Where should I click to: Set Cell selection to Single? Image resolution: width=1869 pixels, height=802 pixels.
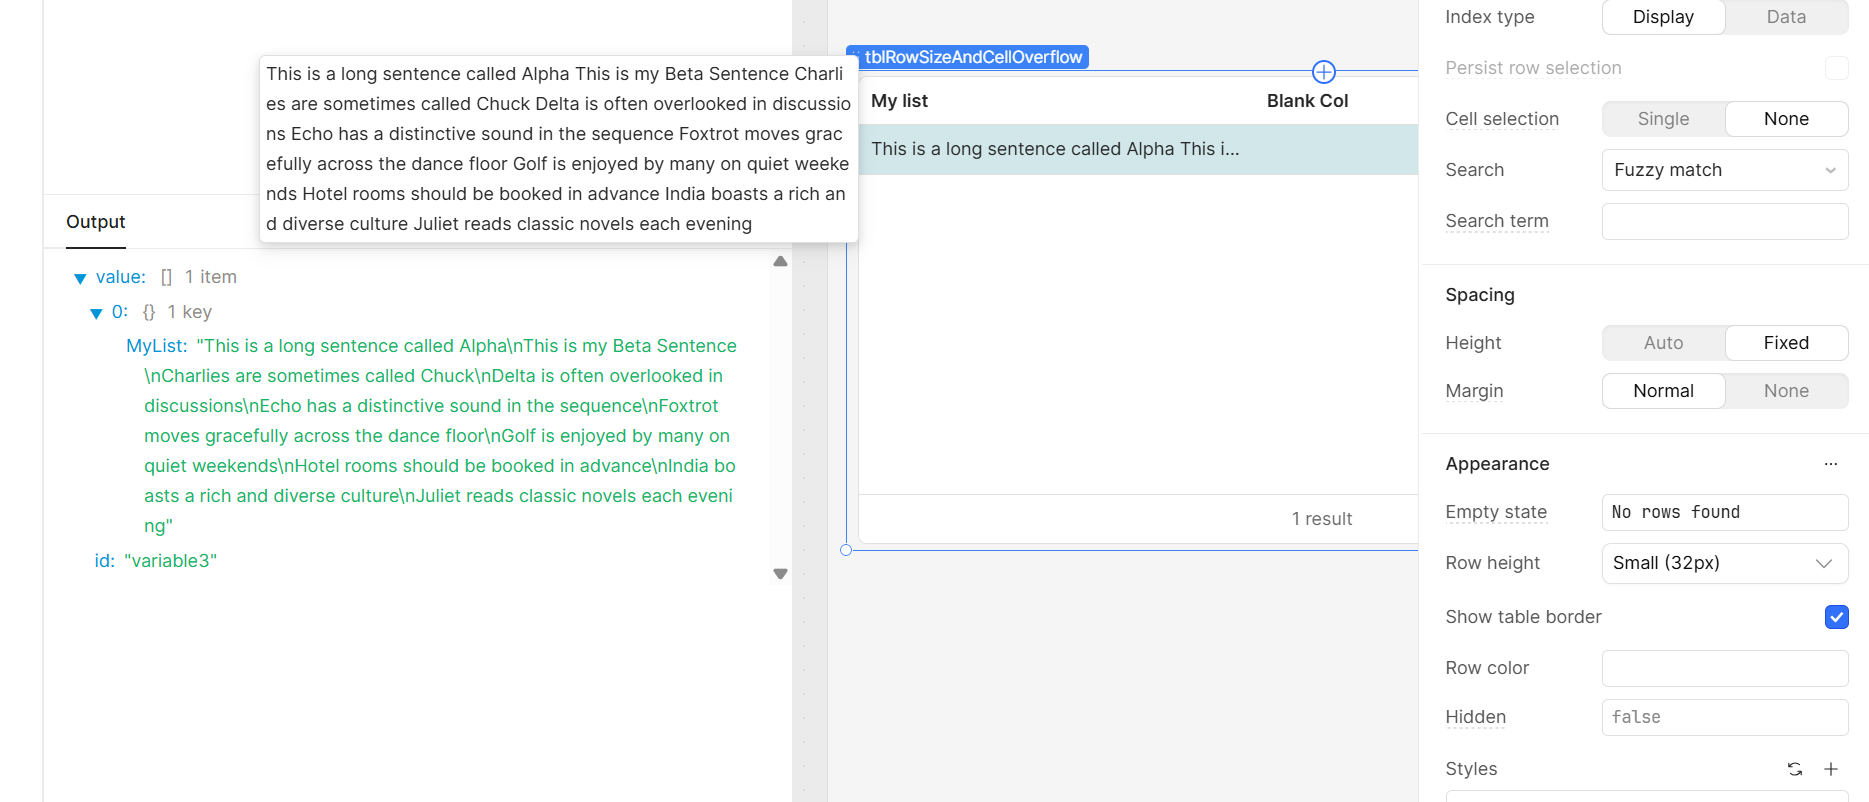(1663, 119)
